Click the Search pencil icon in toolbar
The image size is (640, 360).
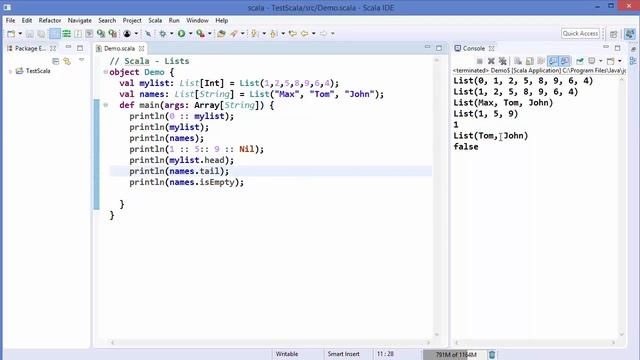[x=234, y=33]
